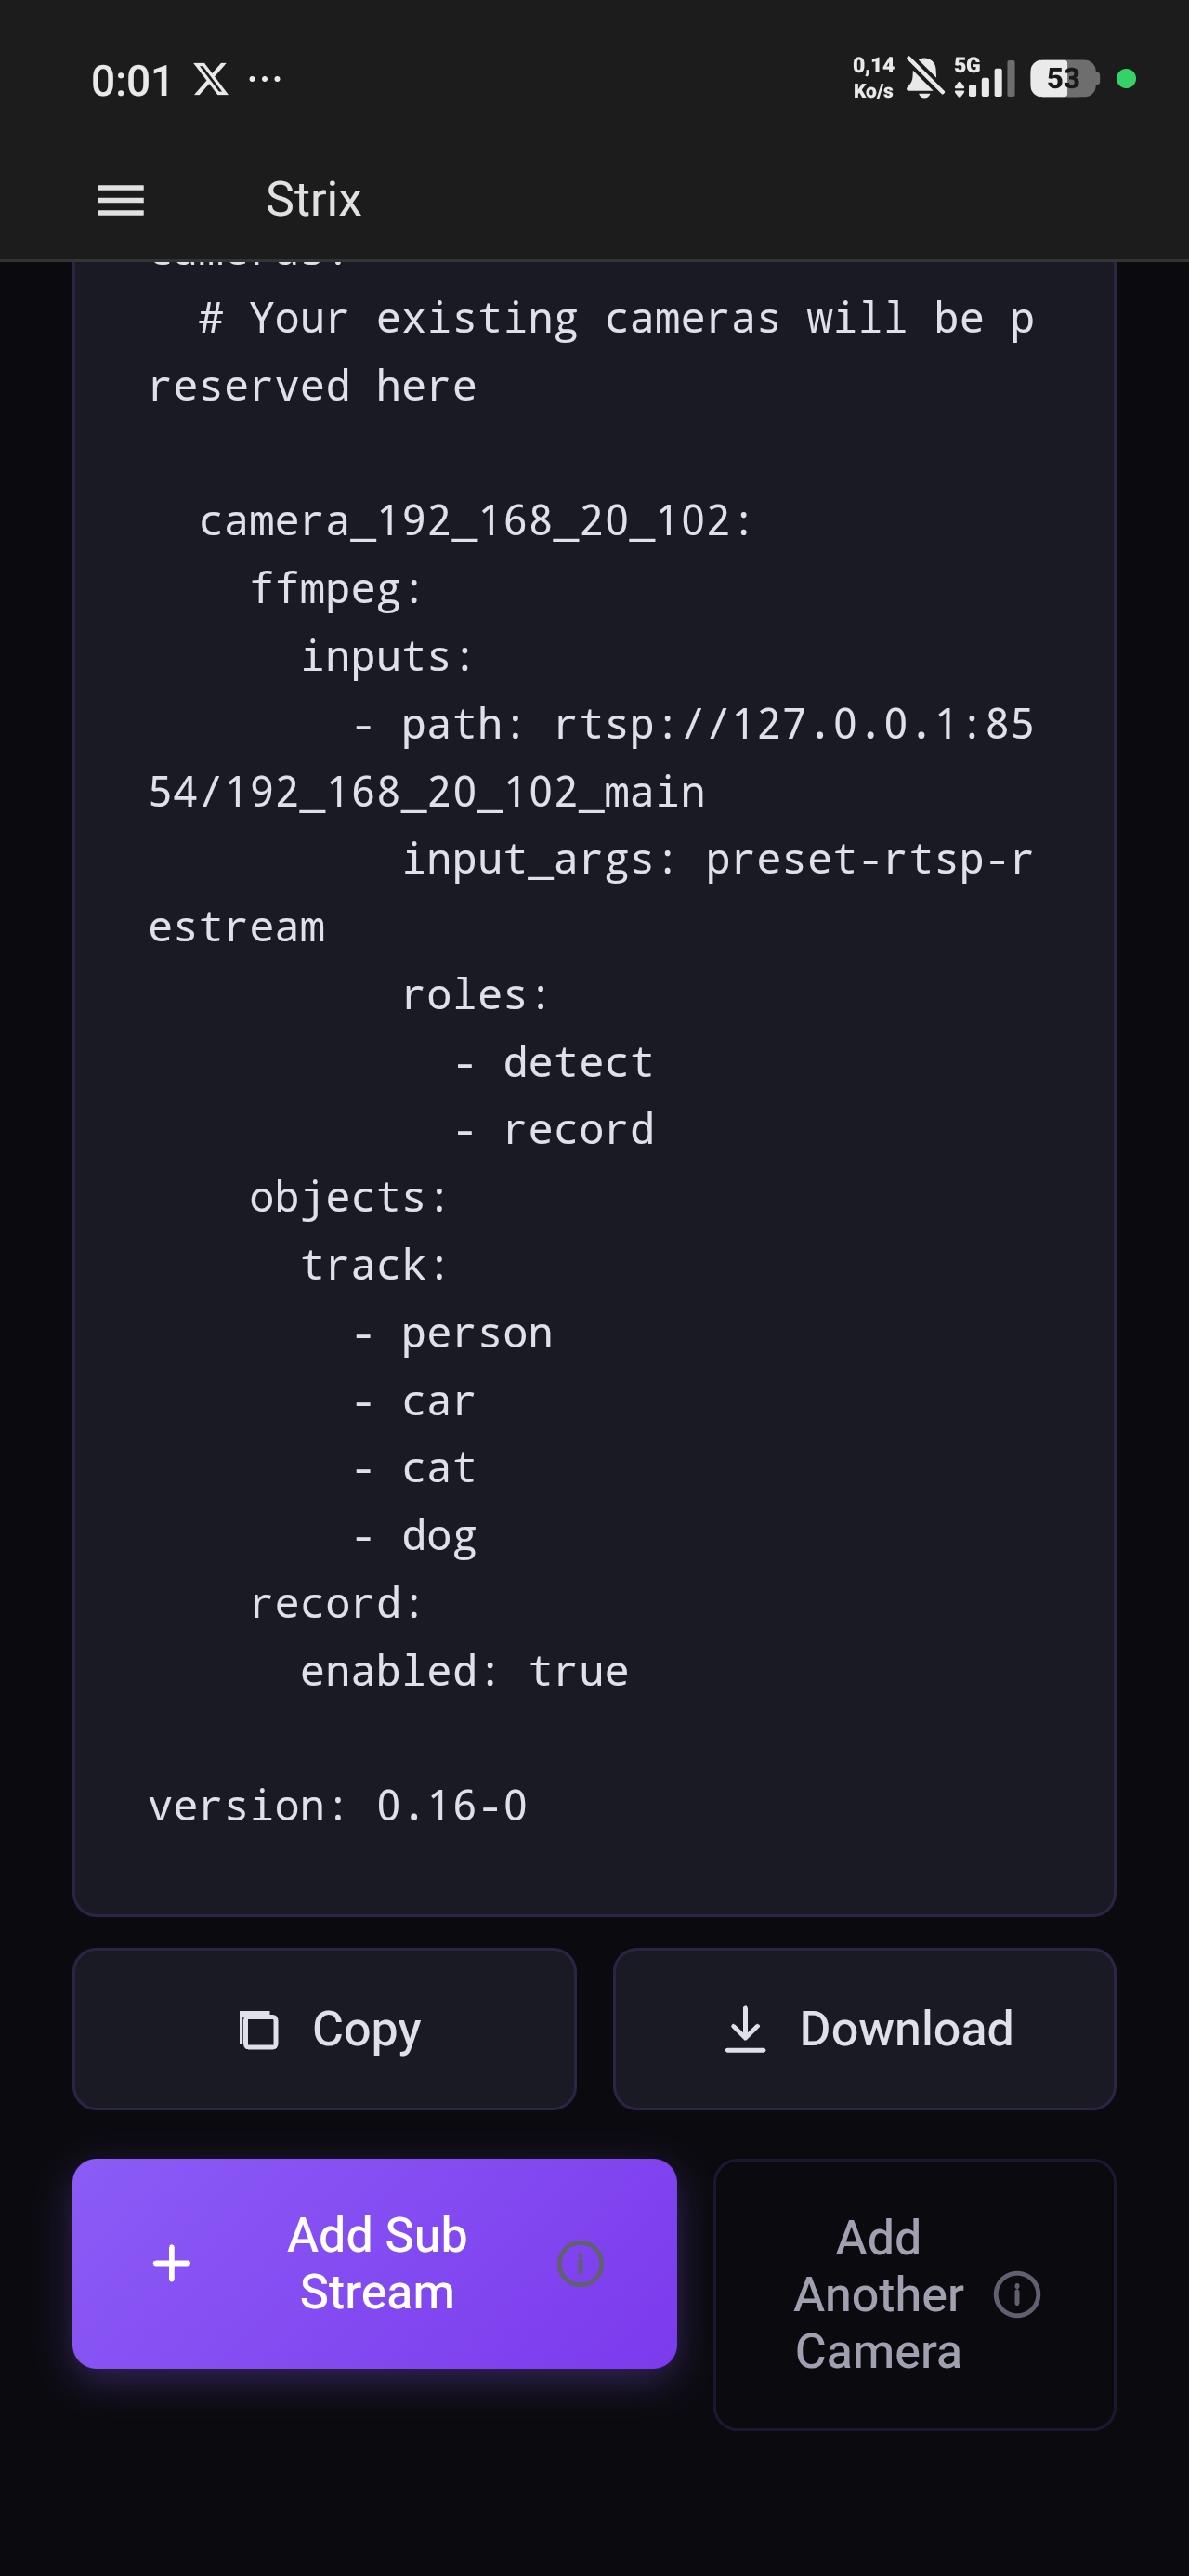Tap the Strix app title
The width and height of the screenshot is (1189, 2576).
(x=313, y=199)
